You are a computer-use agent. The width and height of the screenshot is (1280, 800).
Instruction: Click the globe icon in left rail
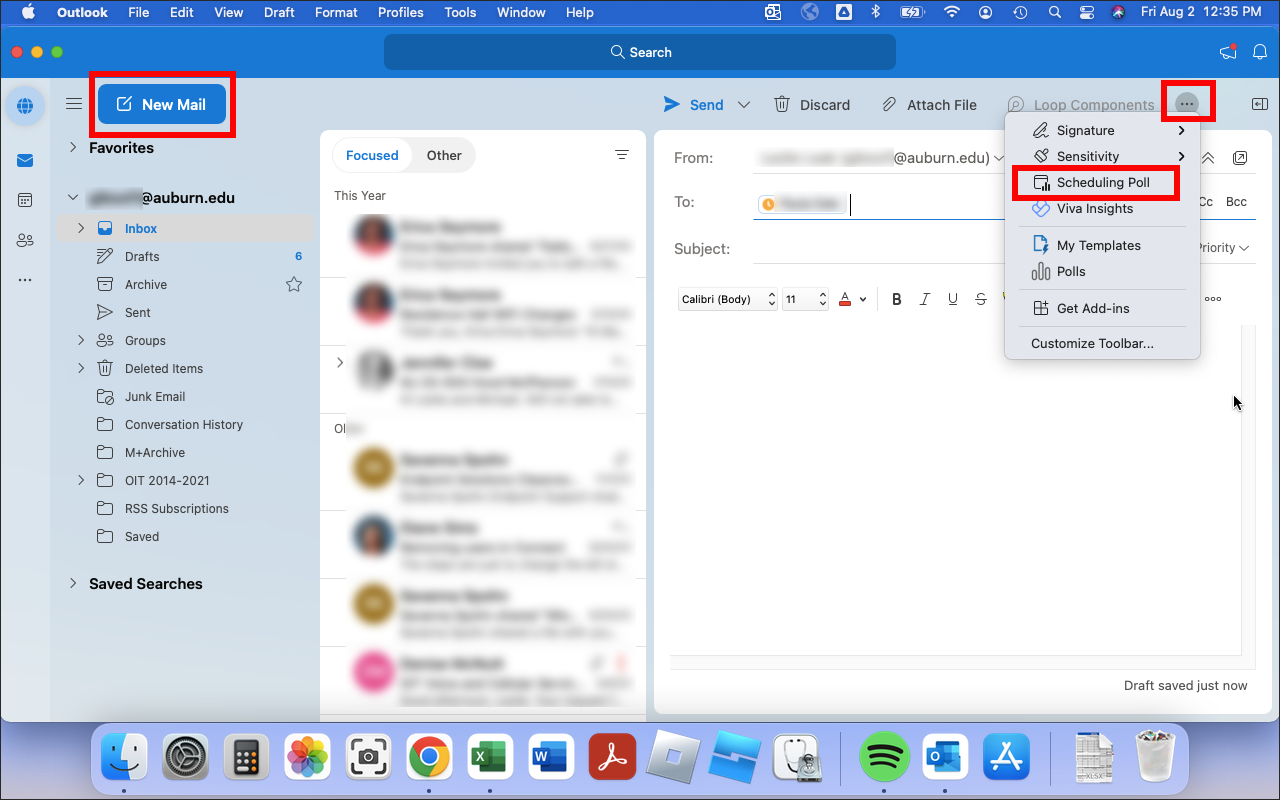(x=25, y=105)
